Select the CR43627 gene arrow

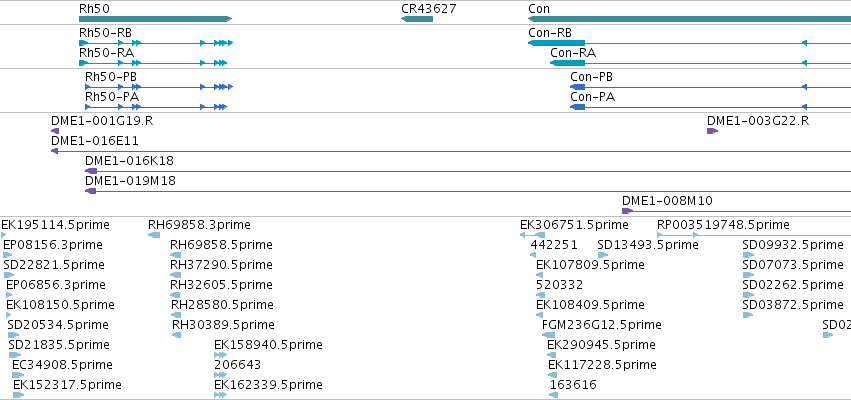click(x=417, y=19)
